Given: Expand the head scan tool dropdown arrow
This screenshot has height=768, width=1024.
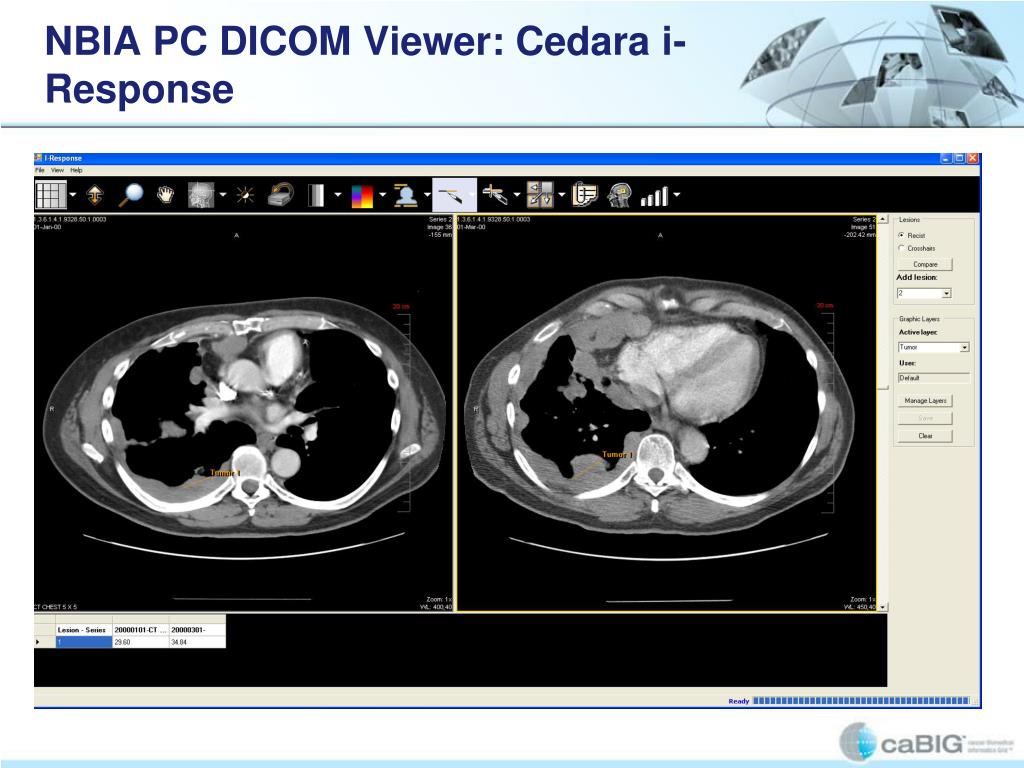Looking at the screenshot, I should [223, 195].
